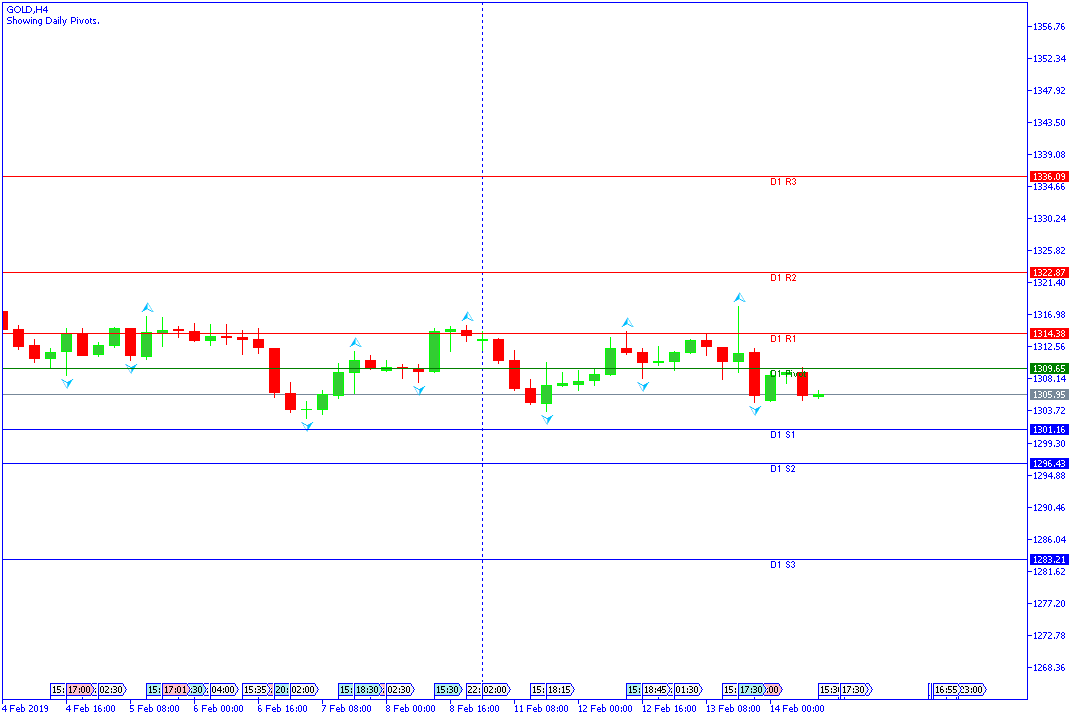Screen dimensions: 1080x720
Task: Click the green 1309.65 pivot price tag
Action: tap(1049, 369)
